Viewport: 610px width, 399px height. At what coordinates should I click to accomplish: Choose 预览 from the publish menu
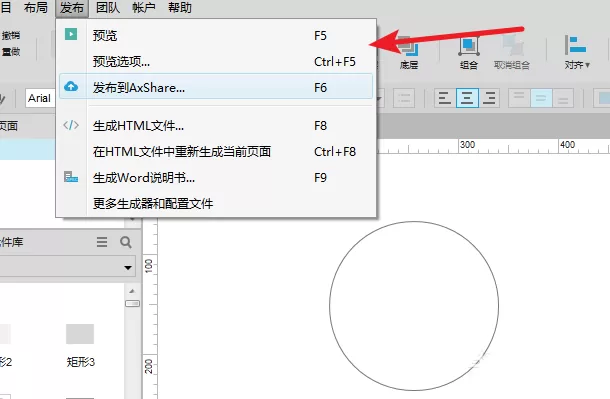216,36
